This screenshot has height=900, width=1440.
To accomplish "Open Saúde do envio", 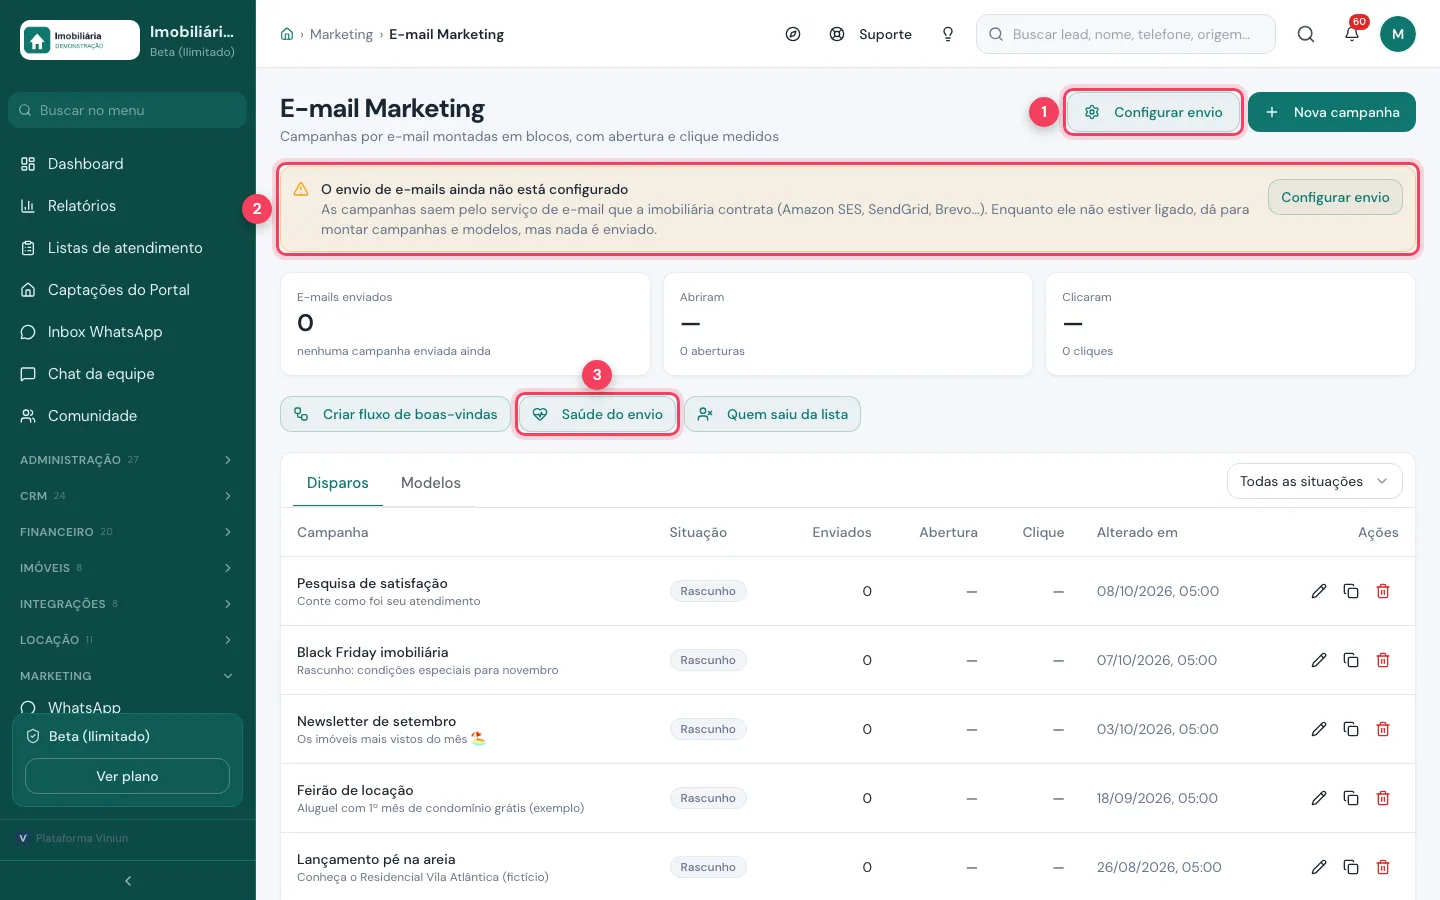I will coord(598,414).
